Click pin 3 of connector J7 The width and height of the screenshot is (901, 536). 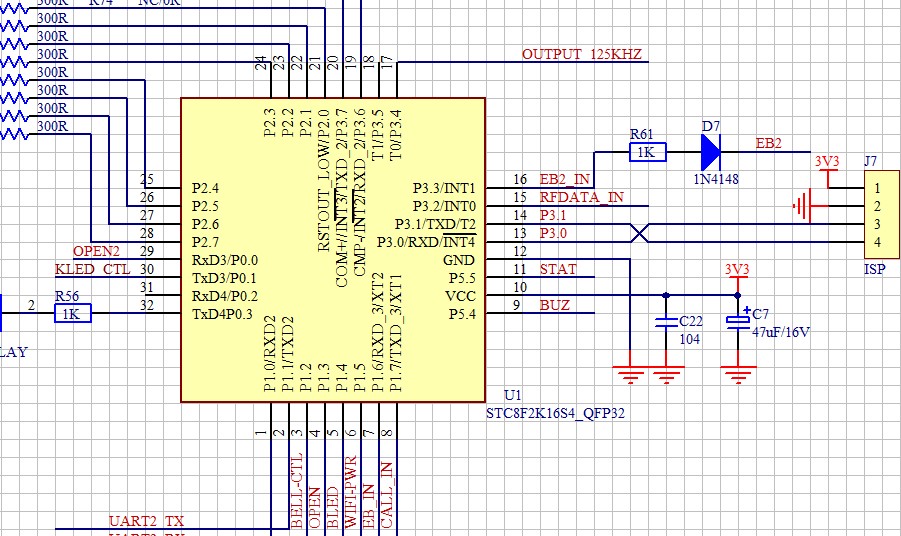877,224
